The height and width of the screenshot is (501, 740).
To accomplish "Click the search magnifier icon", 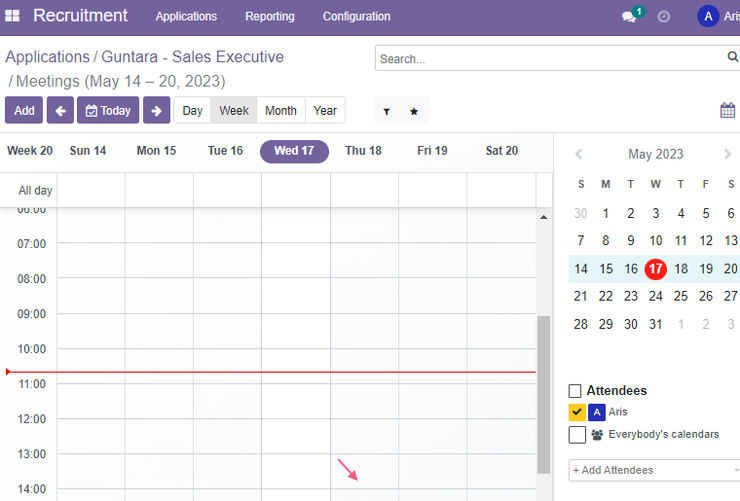I will tap(732, 57).
